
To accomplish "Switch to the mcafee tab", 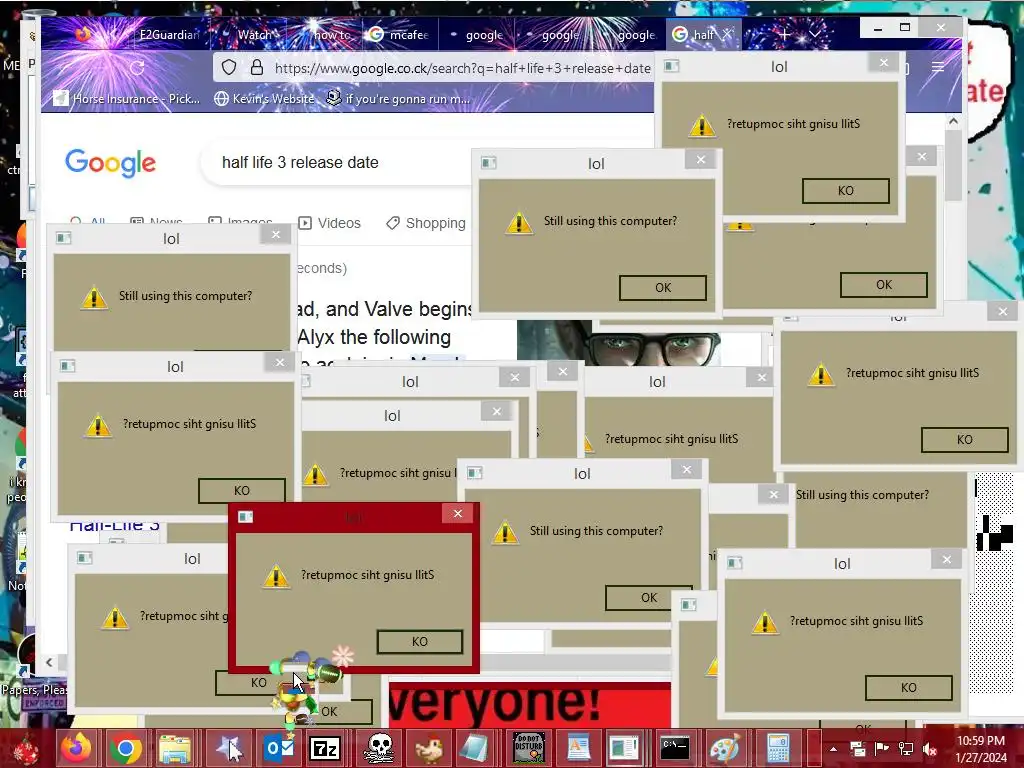I will click(398, 35).
